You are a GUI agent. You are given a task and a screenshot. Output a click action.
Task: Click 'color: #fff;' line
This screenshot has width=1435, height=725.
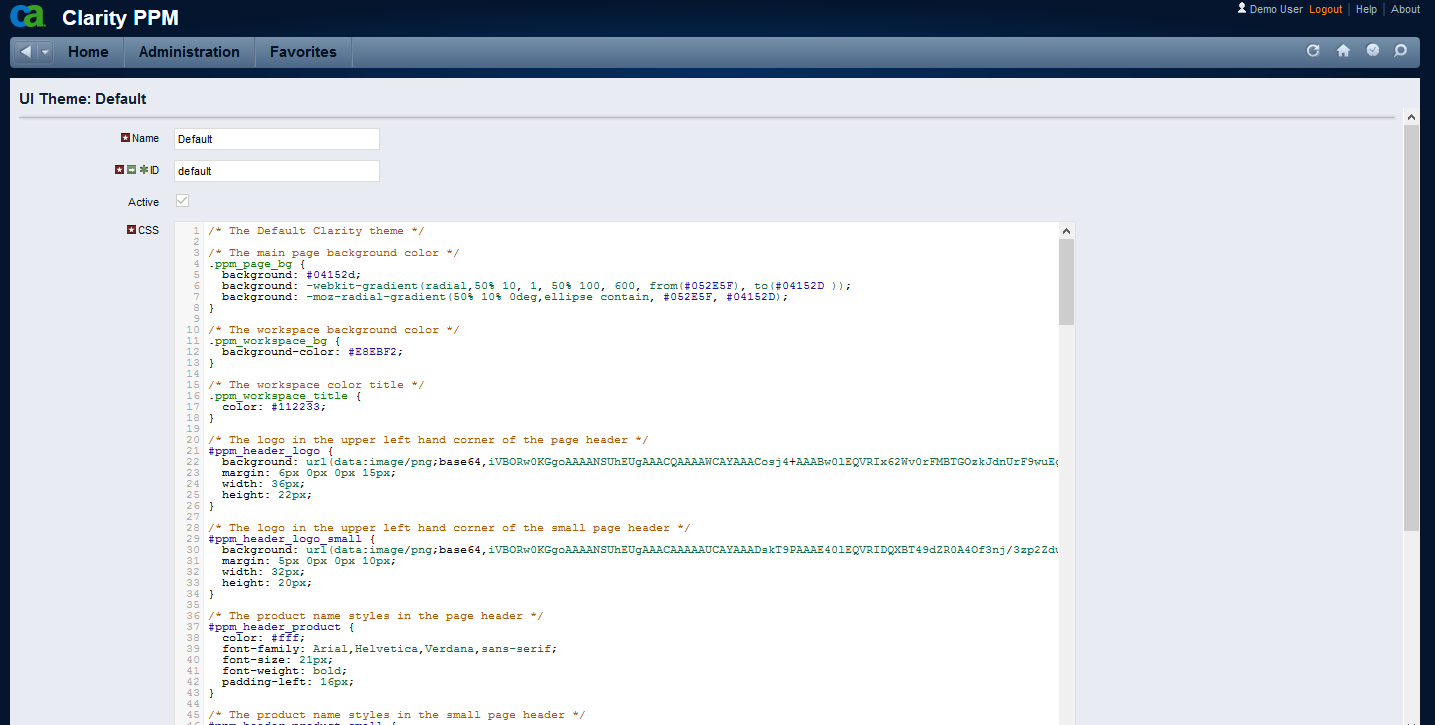point(264,638)
